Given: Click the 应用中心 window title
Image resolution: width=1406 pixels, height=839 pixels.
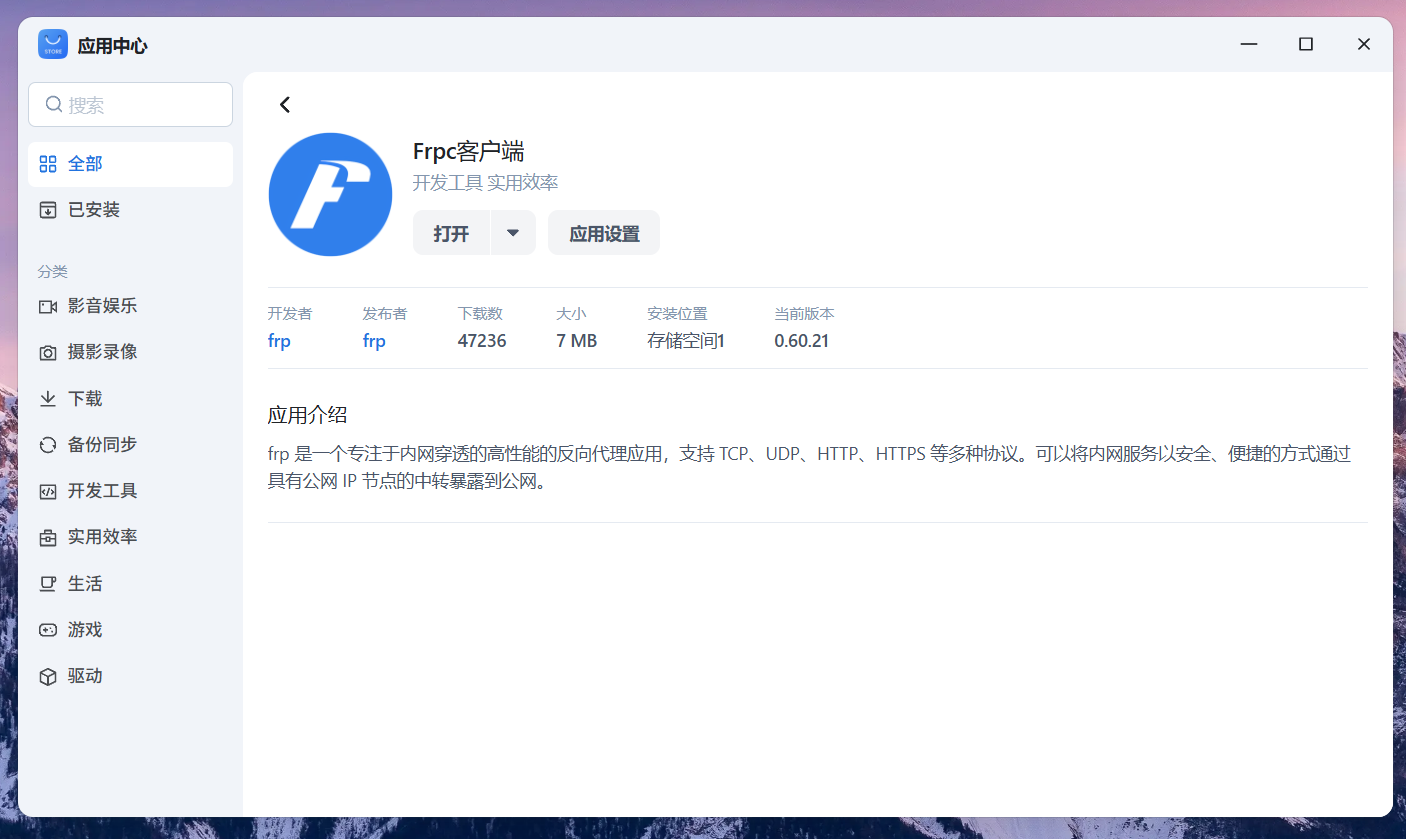Looking at the screenshot, I should coord(113,46).
